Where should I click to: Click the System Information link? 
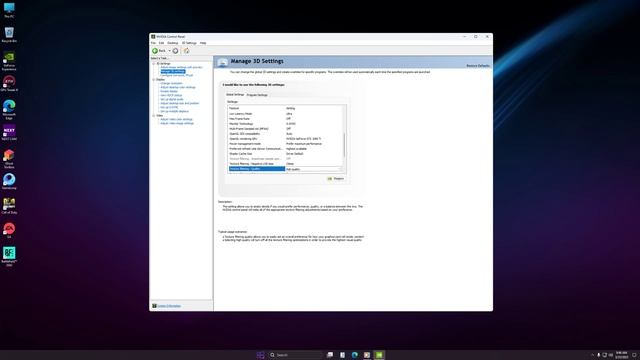tap(169, 306)
